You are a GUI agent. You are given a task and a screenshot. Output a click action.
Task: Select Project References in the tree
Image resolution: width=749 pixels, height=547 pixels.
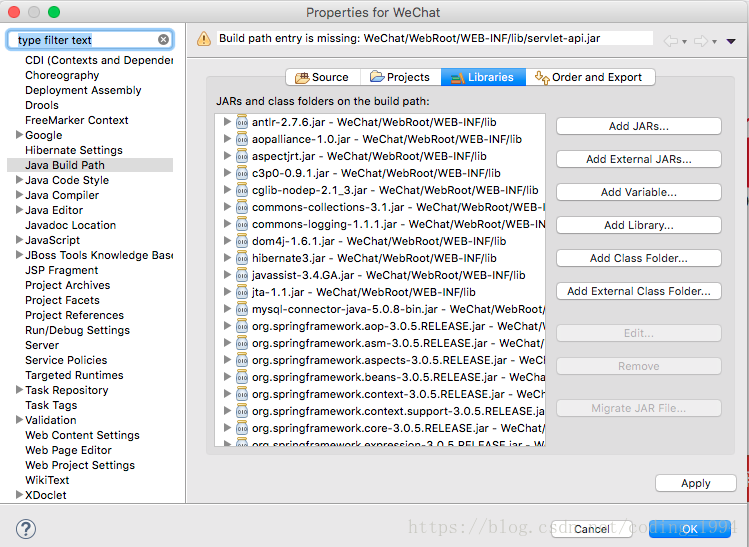click(75, 315)
